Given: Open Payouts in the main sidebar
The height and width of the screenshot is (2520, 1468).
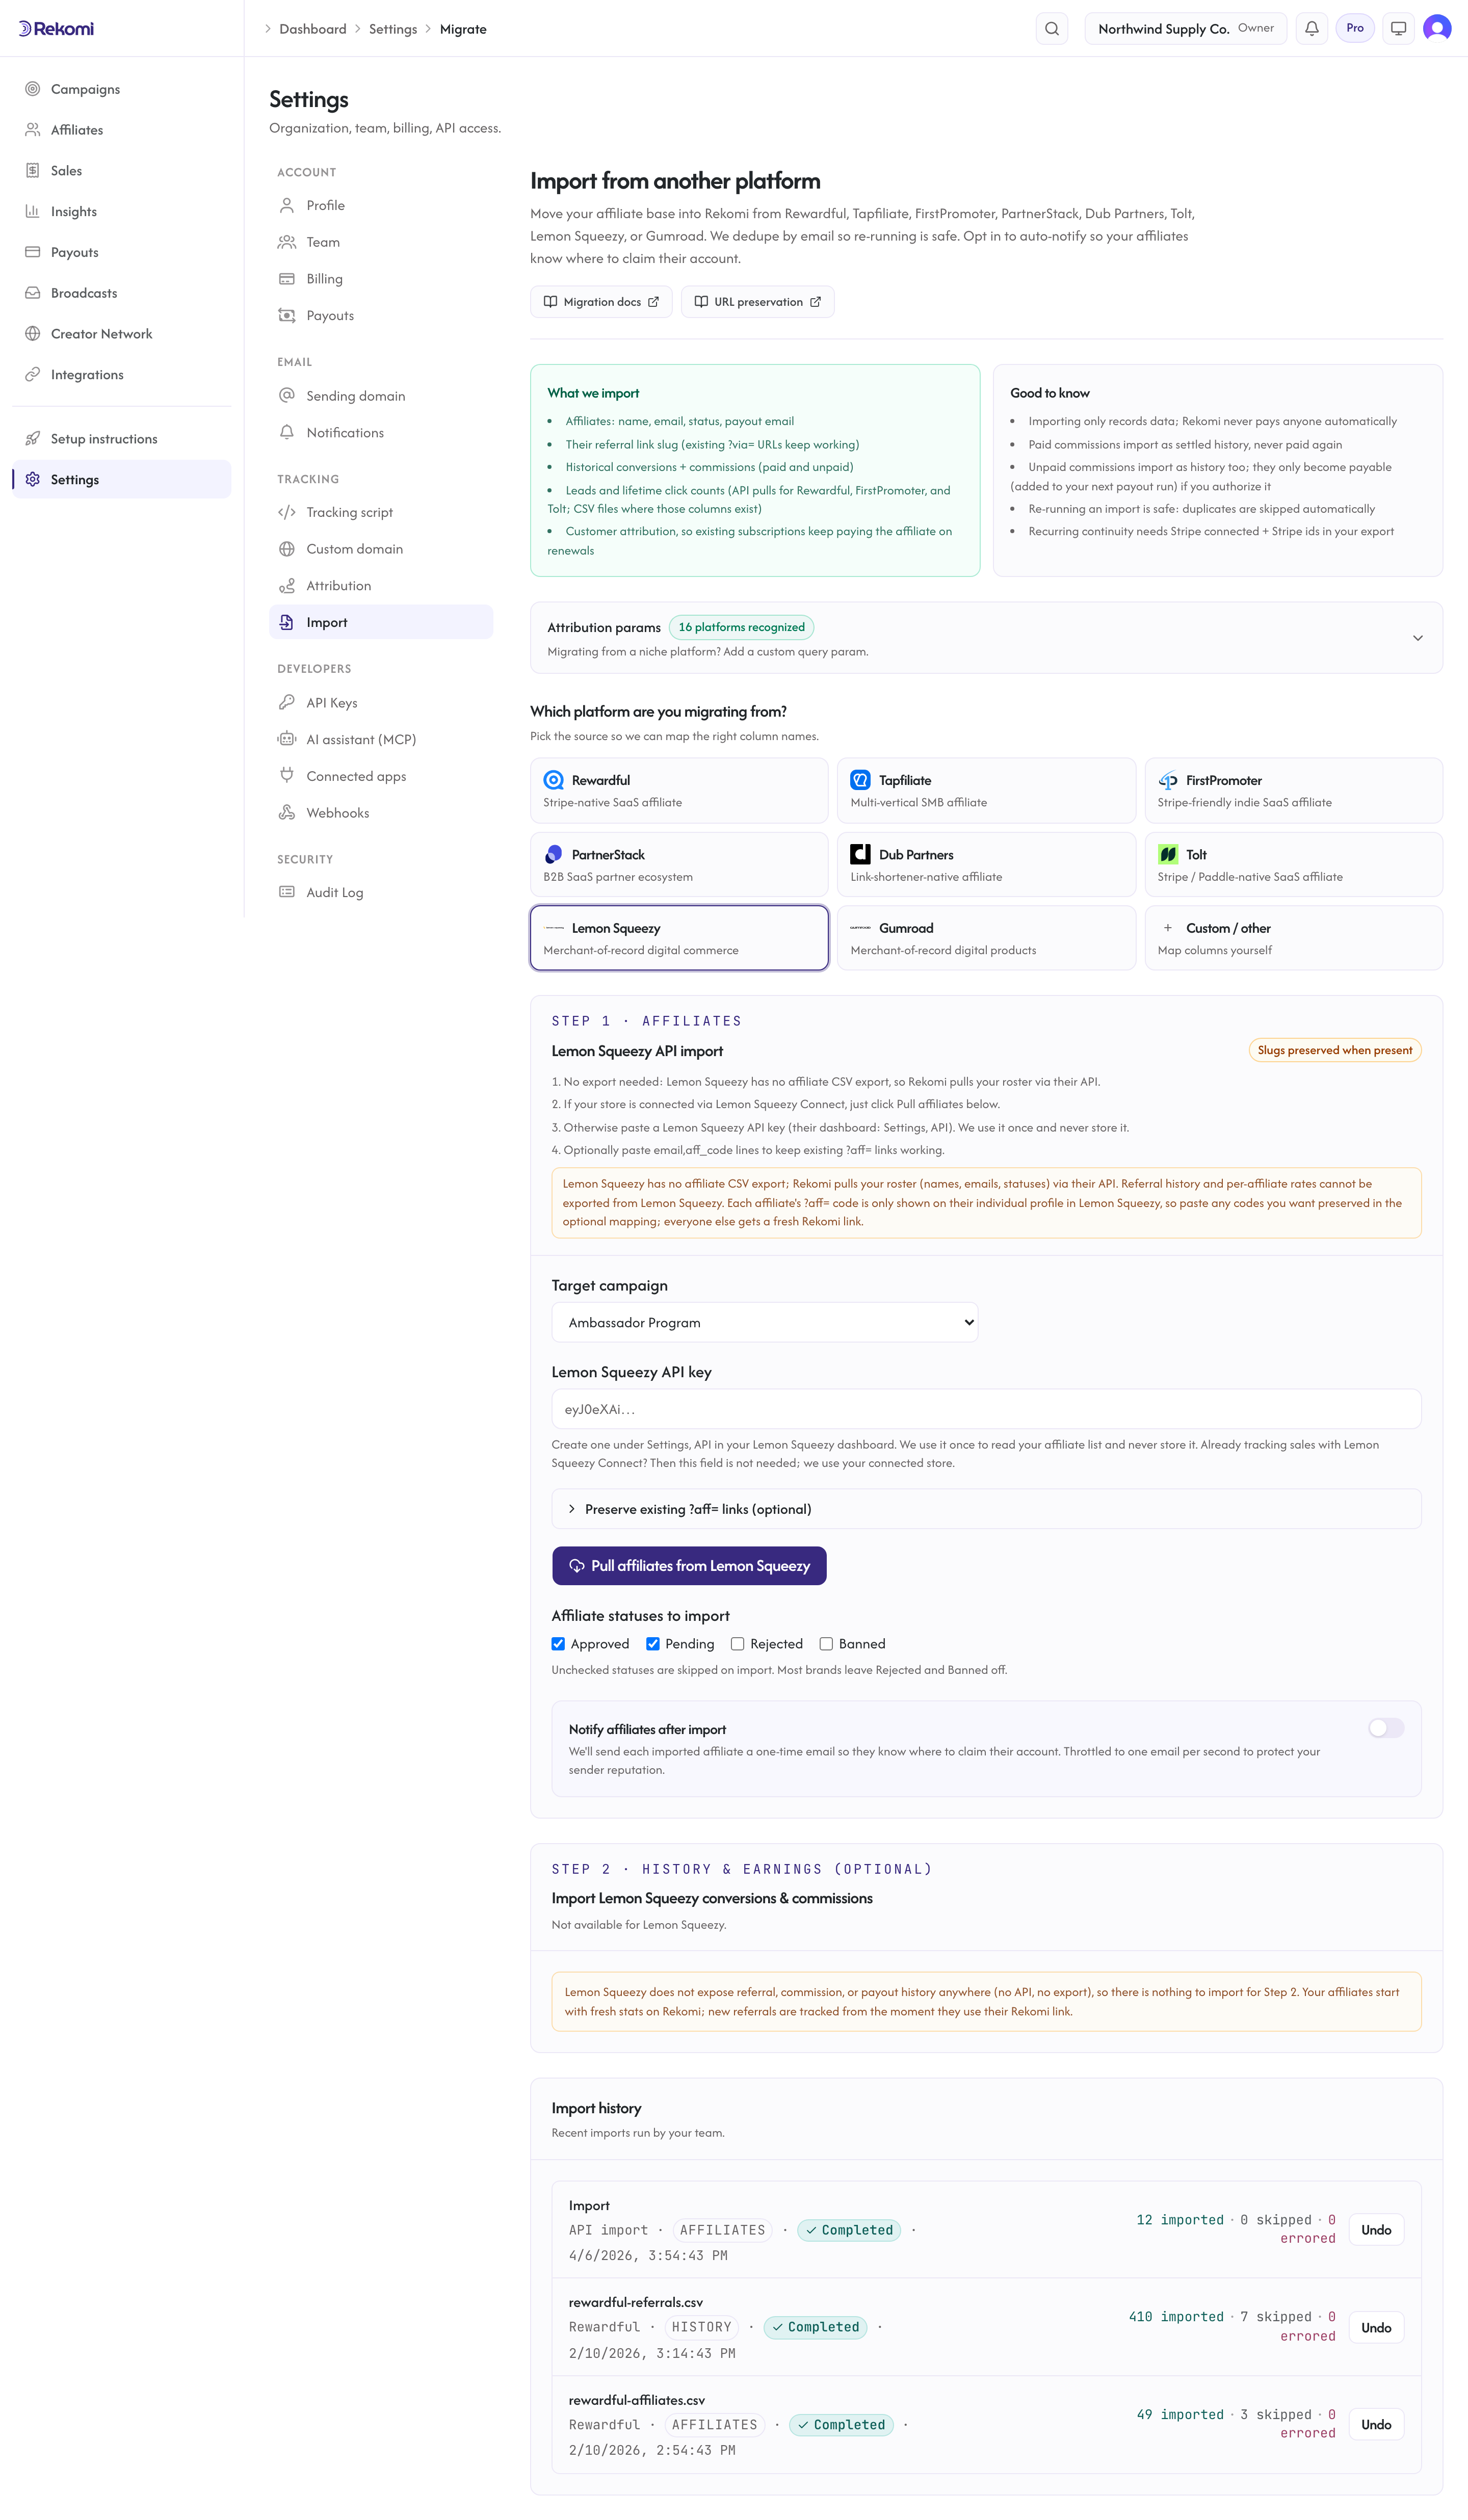Looking at the screenshot, I should point(121,252).
